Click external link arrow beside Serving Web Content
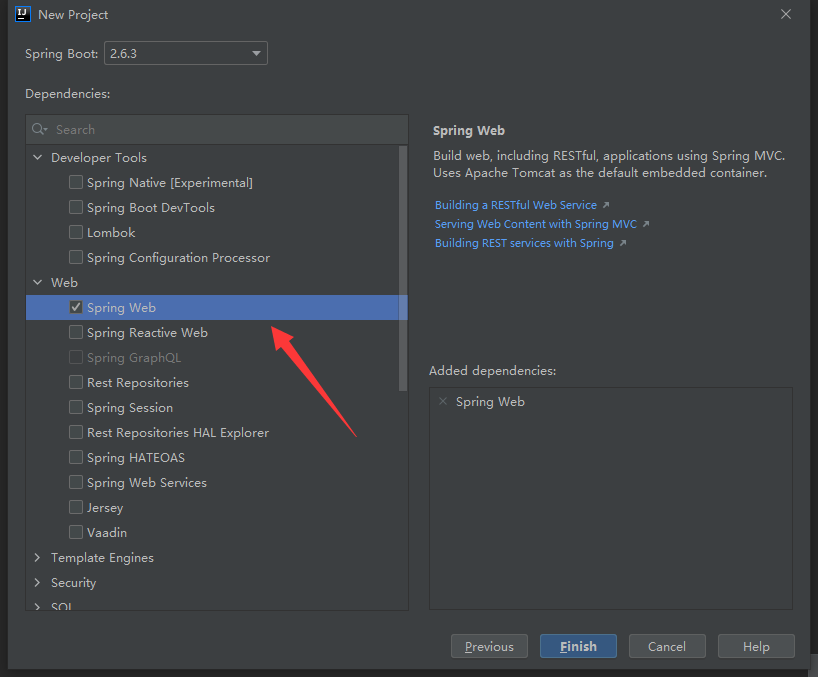The width and height of the screenshot is (818, 677). click(646, 224)
